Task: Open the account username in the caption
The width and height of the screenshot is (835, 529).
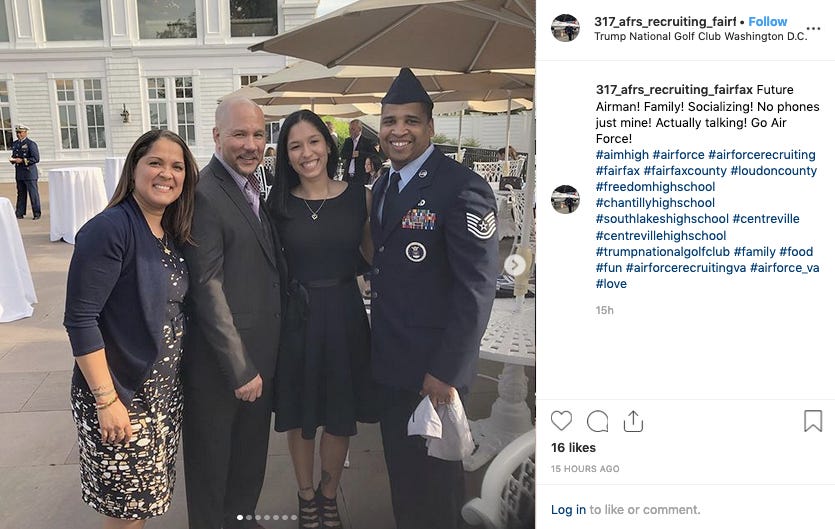Action: click(x=674, y=89)
